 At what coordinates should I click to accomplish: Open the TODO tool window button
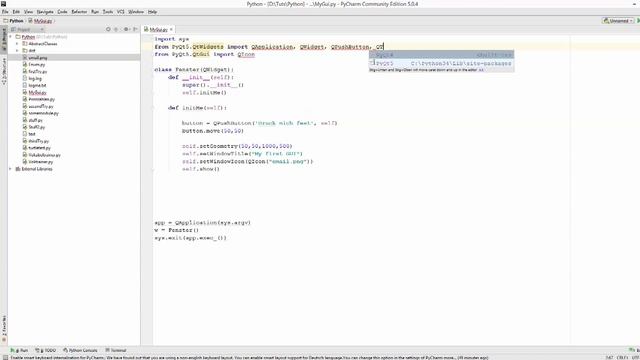[x=46, y=350]
